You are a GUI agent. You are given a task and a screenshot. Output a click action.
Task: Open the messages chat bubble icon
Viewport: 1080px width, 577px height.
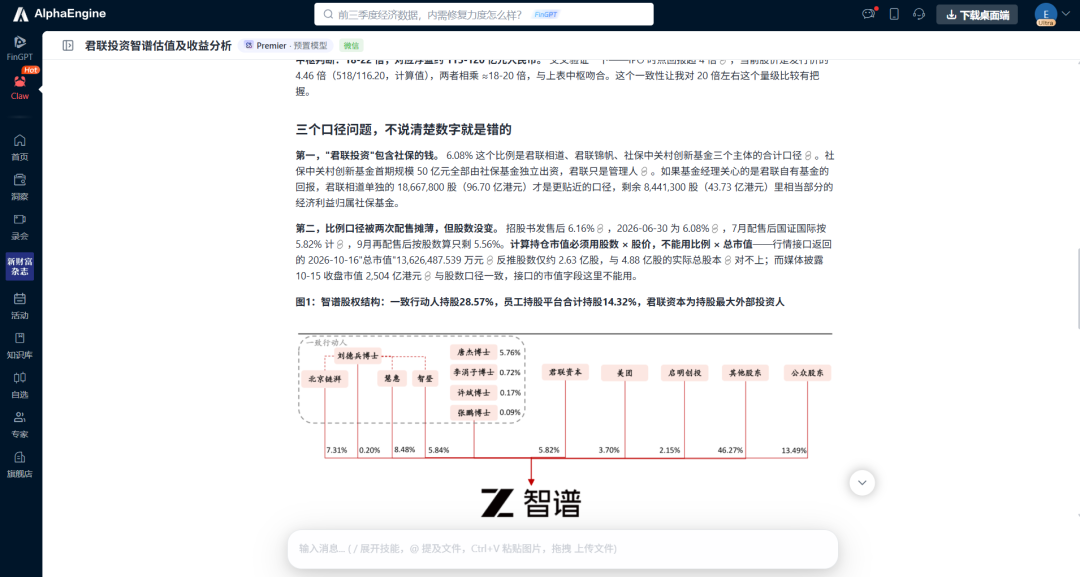tap(869, 14)
